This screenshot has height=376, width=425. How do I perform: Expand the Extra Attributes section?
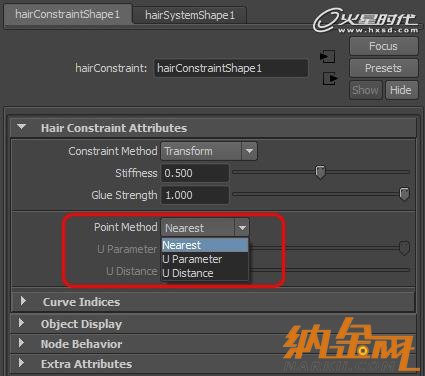pos(21,363)
